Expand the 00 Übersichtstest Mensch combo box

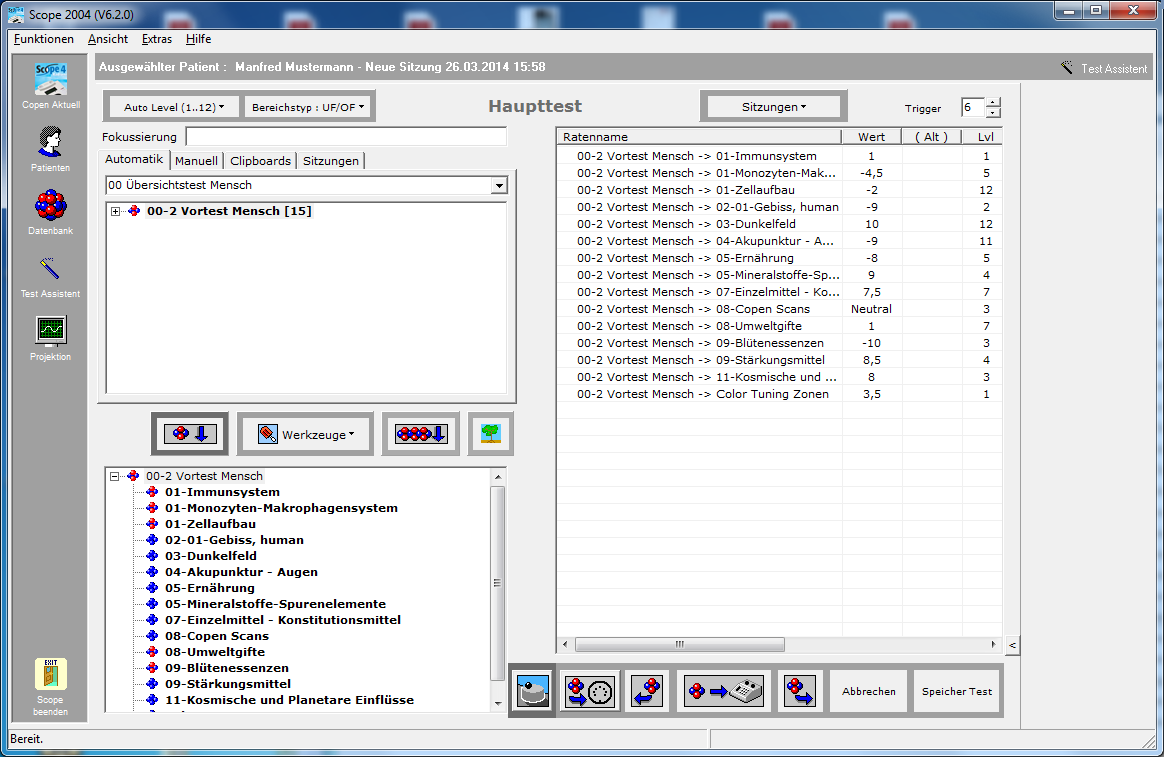(499, 186)
